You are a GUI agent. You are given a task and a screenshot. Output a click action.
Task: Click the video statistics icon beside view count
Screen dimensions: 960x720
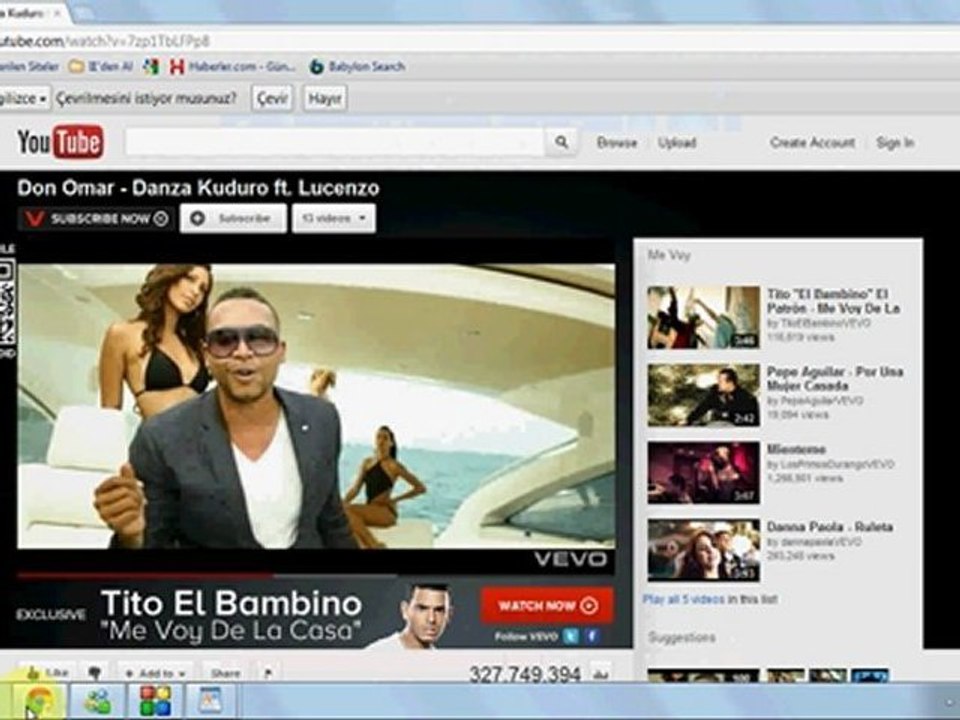click(601, 673)
